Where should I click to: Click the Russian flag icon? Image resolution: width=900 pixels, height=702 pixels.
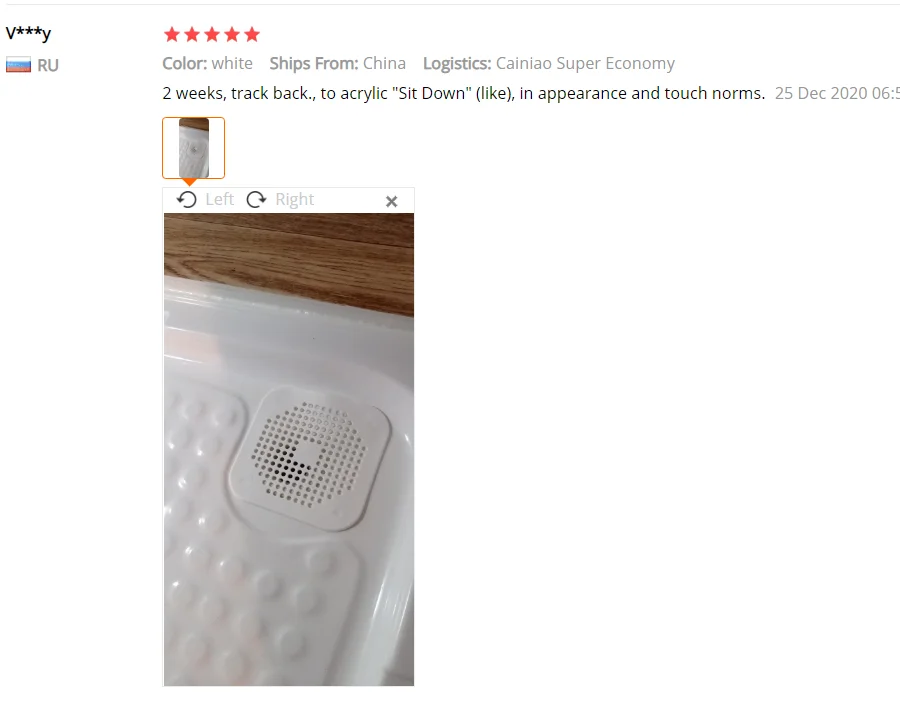(x=18, y=65)
